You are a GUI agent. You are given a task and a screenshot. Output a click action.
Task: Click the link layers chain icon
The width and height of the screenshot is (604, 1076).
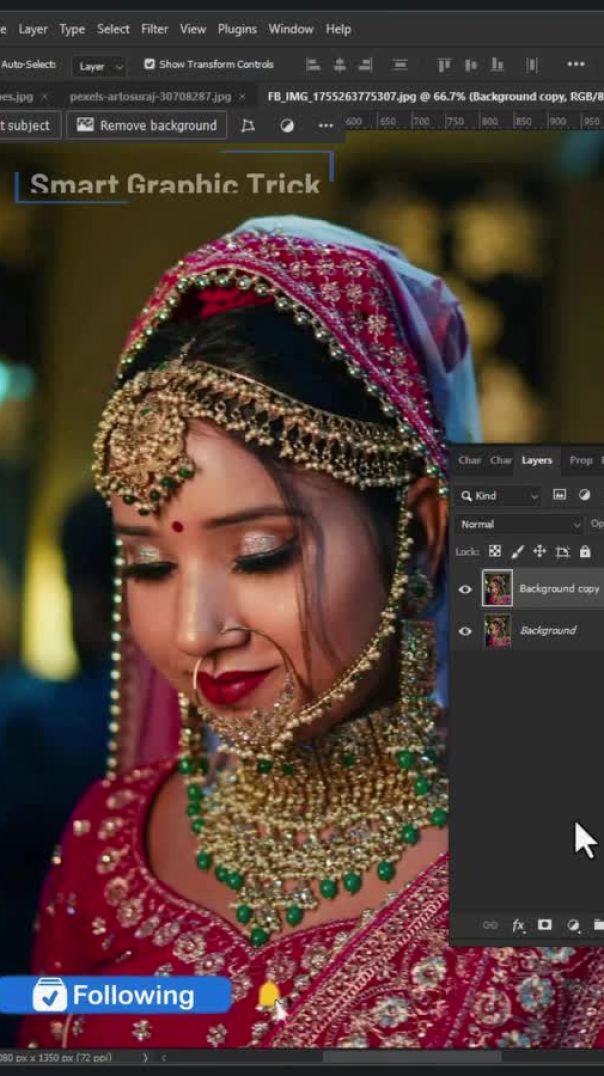tap(490, 925)
